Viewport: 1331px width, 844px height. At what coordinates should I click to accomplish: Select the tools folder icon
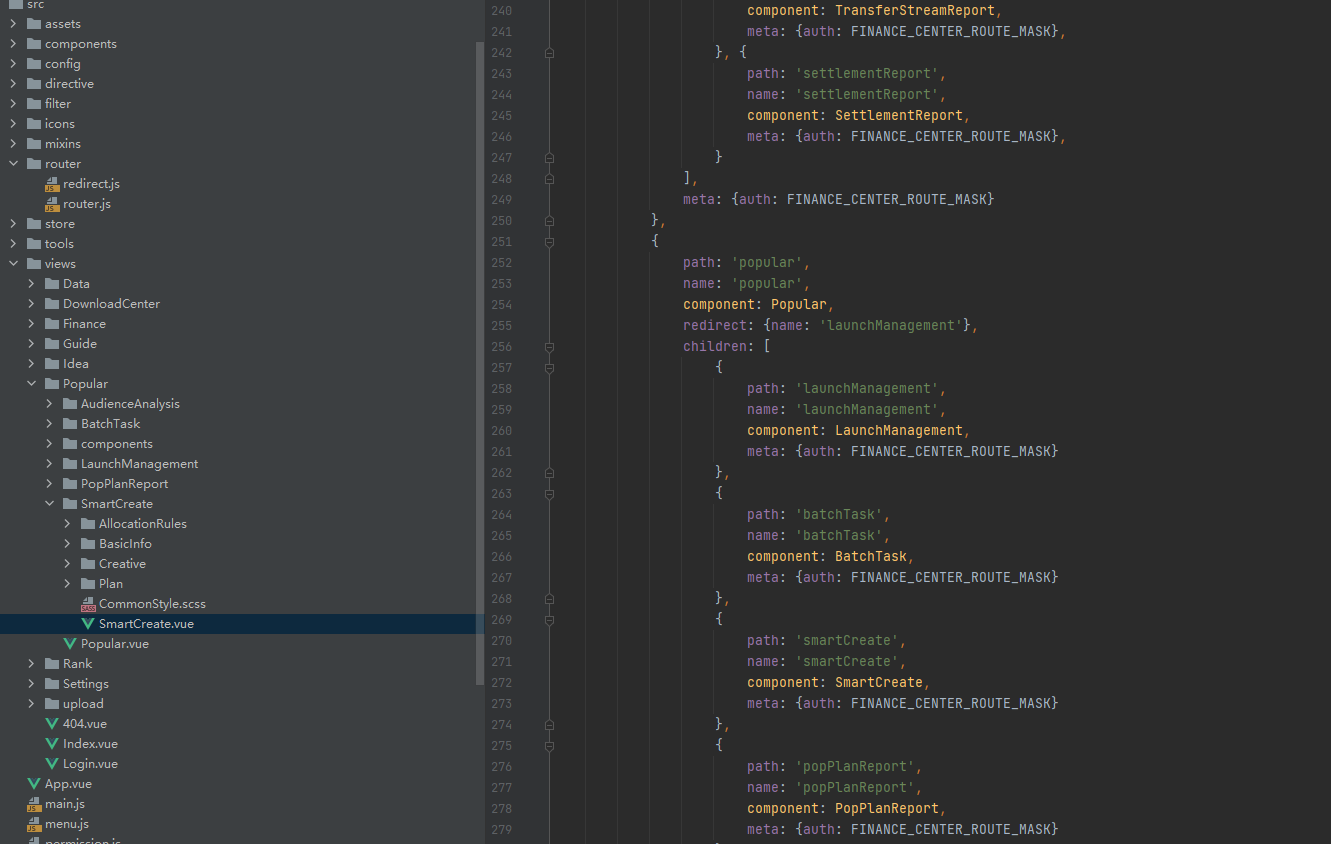(x=34, y=244)
